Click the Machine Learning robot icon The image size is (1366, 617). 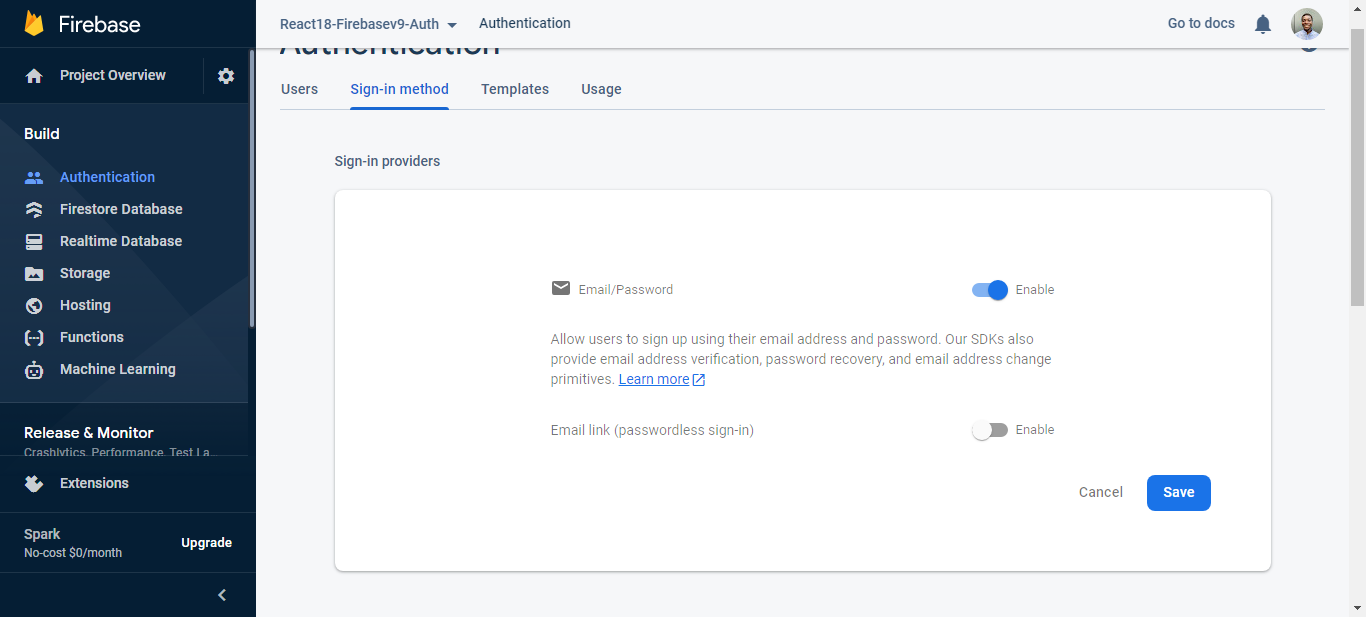click(34, 369)
